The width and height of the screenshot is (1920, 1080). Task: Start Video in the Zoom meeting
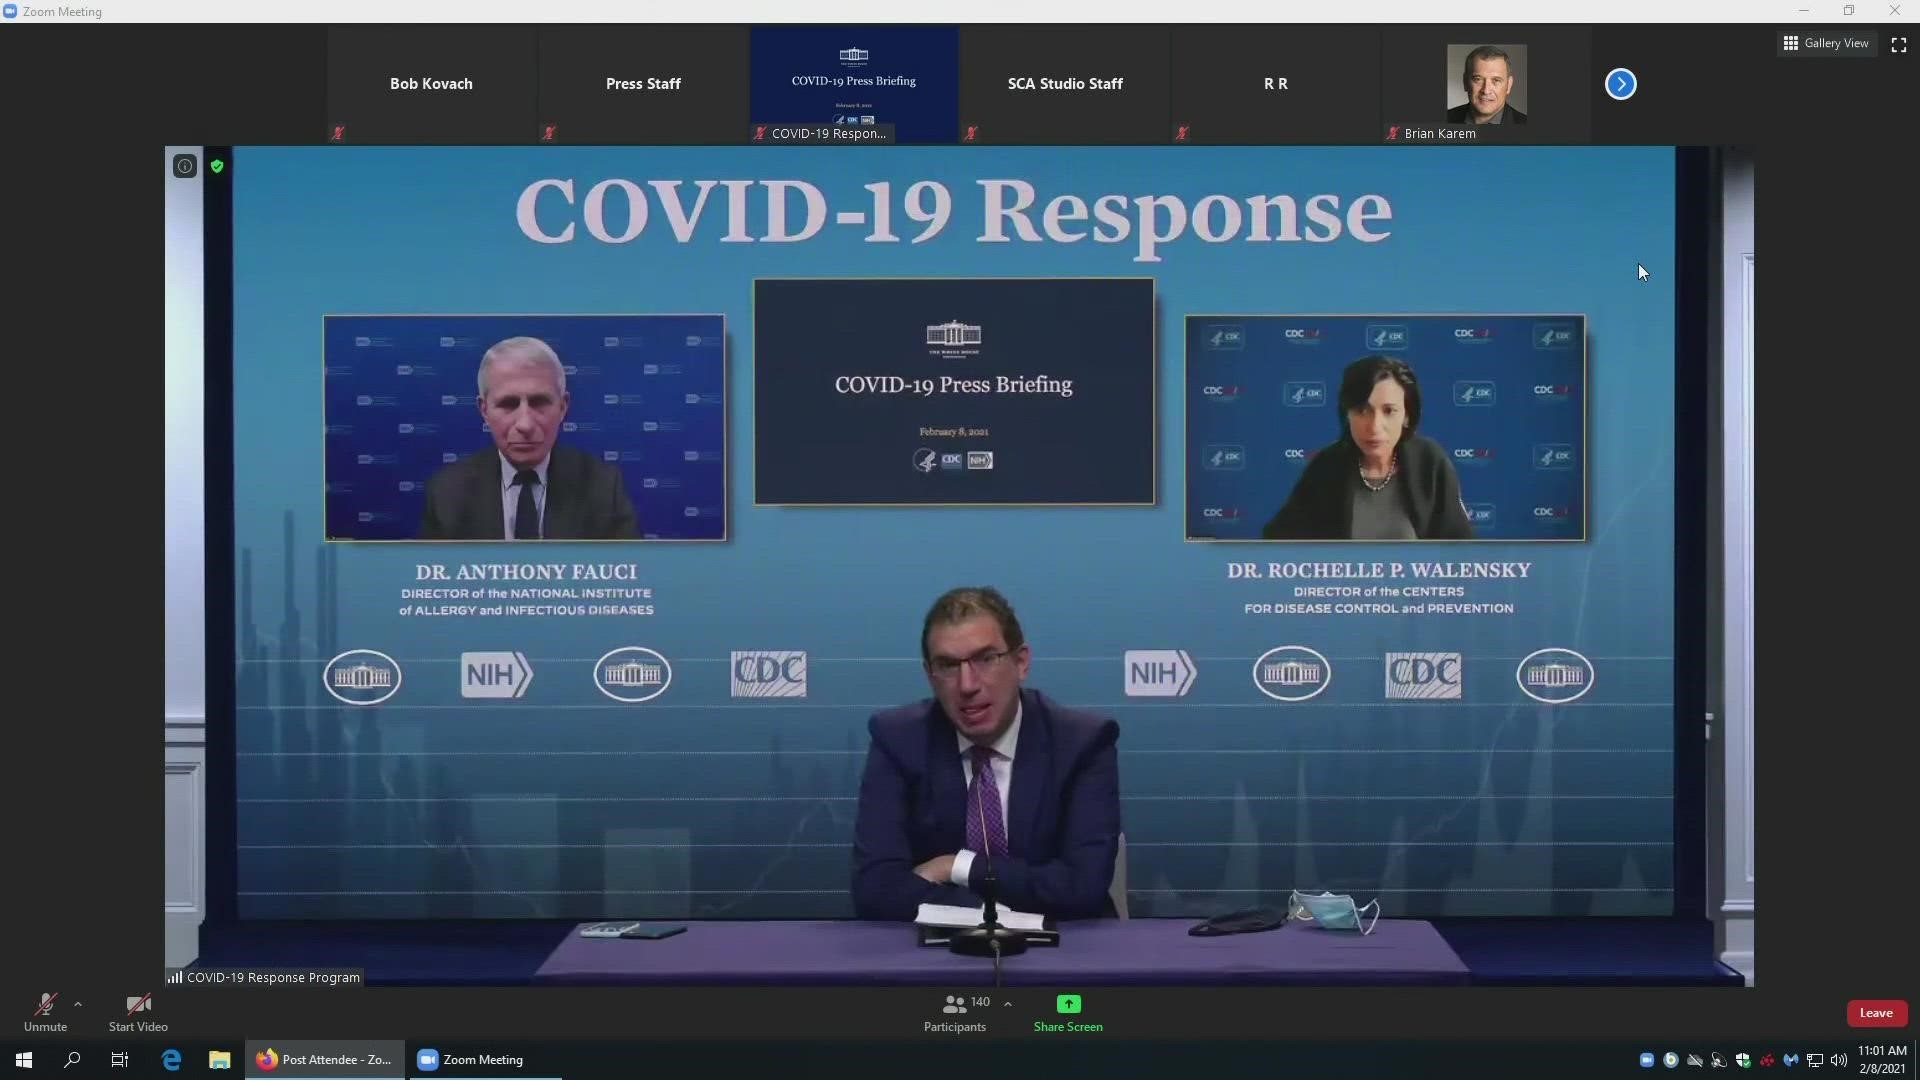pos(138,1012)
